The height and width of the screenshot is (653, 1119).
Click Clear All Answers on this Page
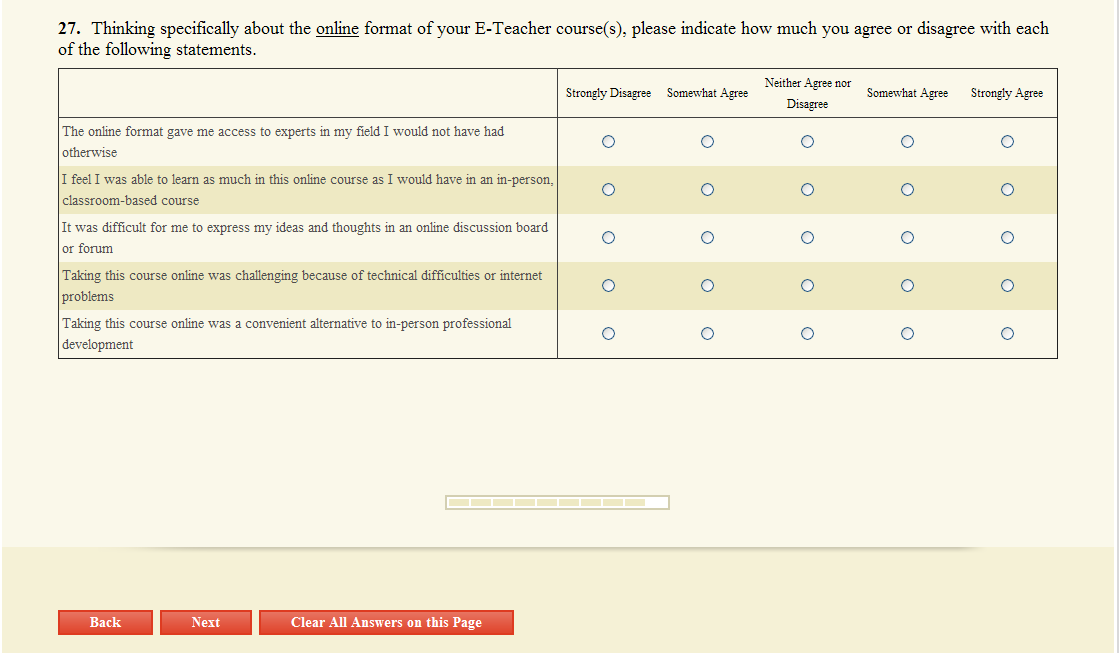click(x=386, y=622)
